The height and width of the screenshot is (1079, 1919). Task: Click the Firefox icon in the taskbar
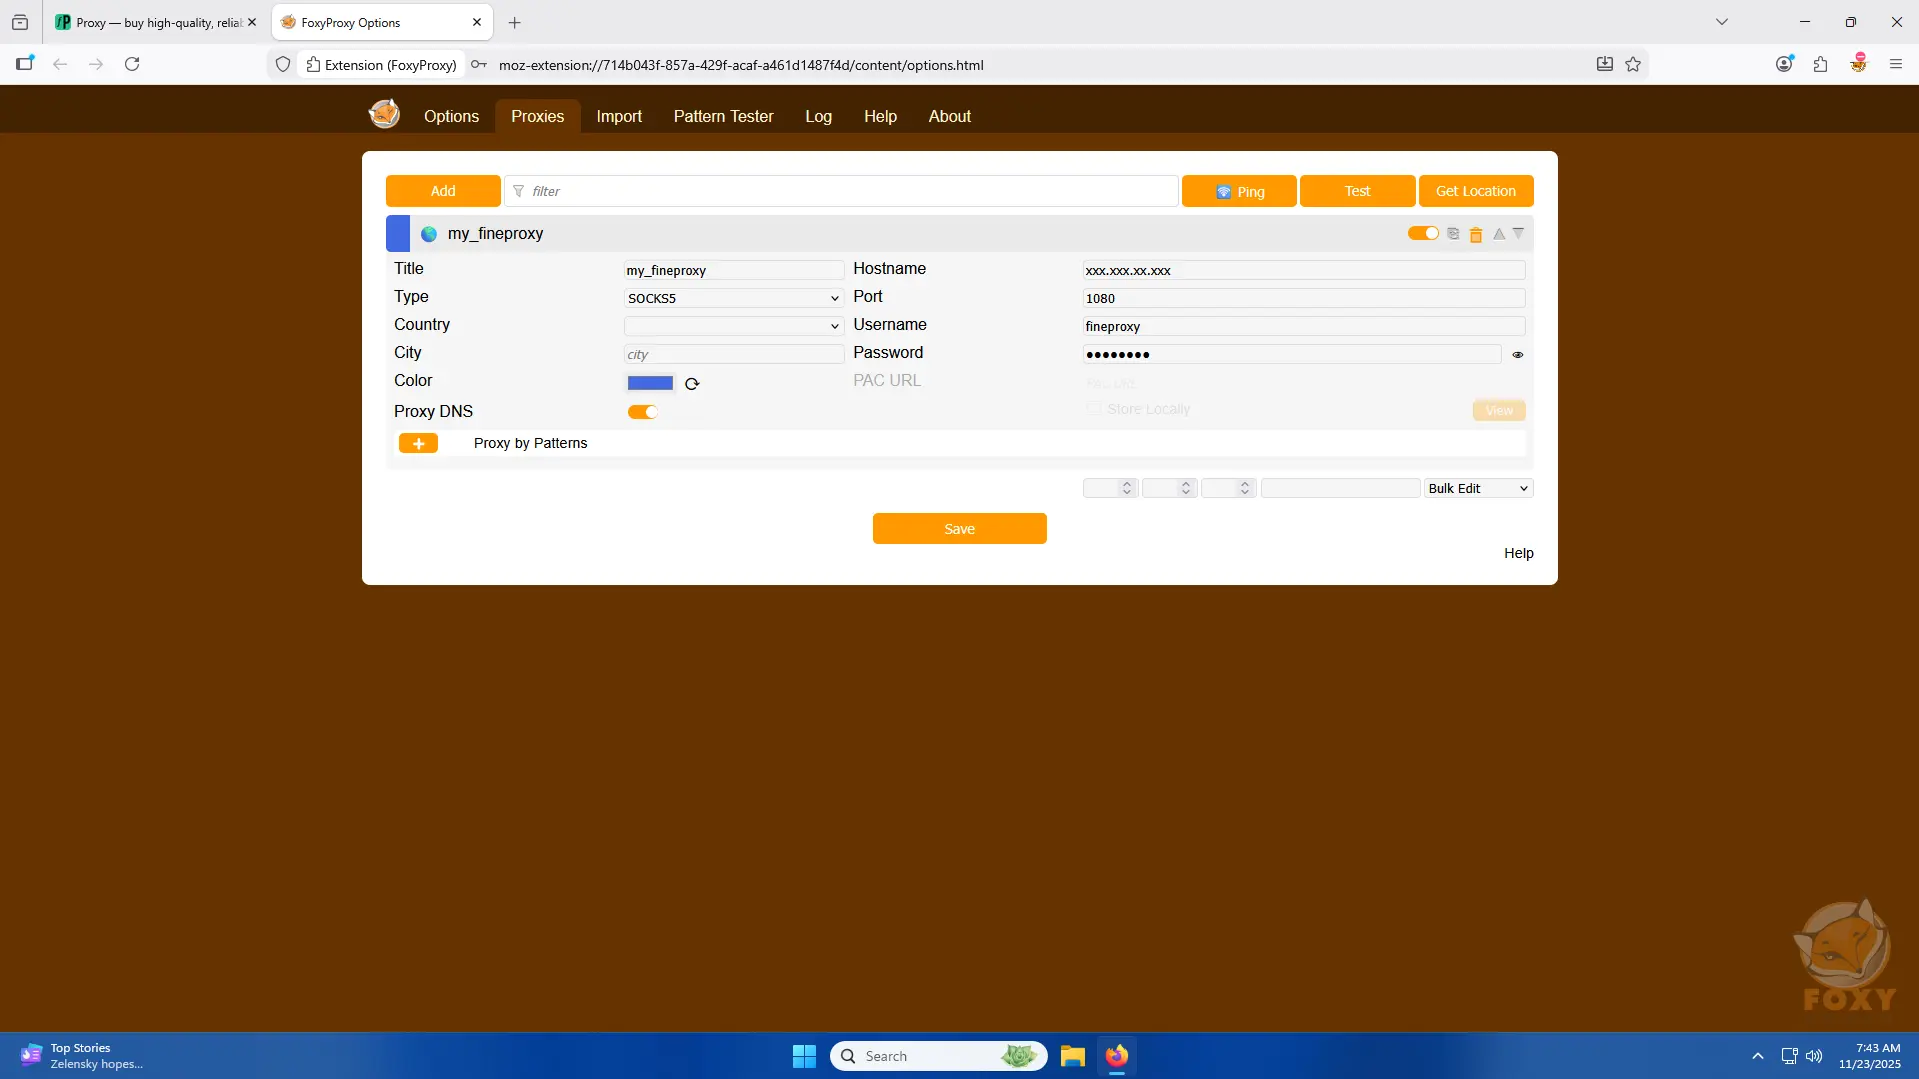coord(1117,1056)
